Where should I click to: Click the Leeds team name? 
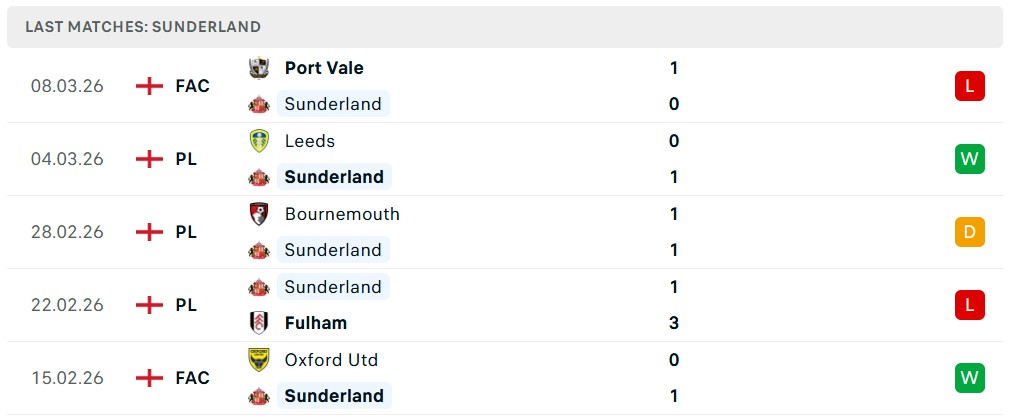(310, 141)
